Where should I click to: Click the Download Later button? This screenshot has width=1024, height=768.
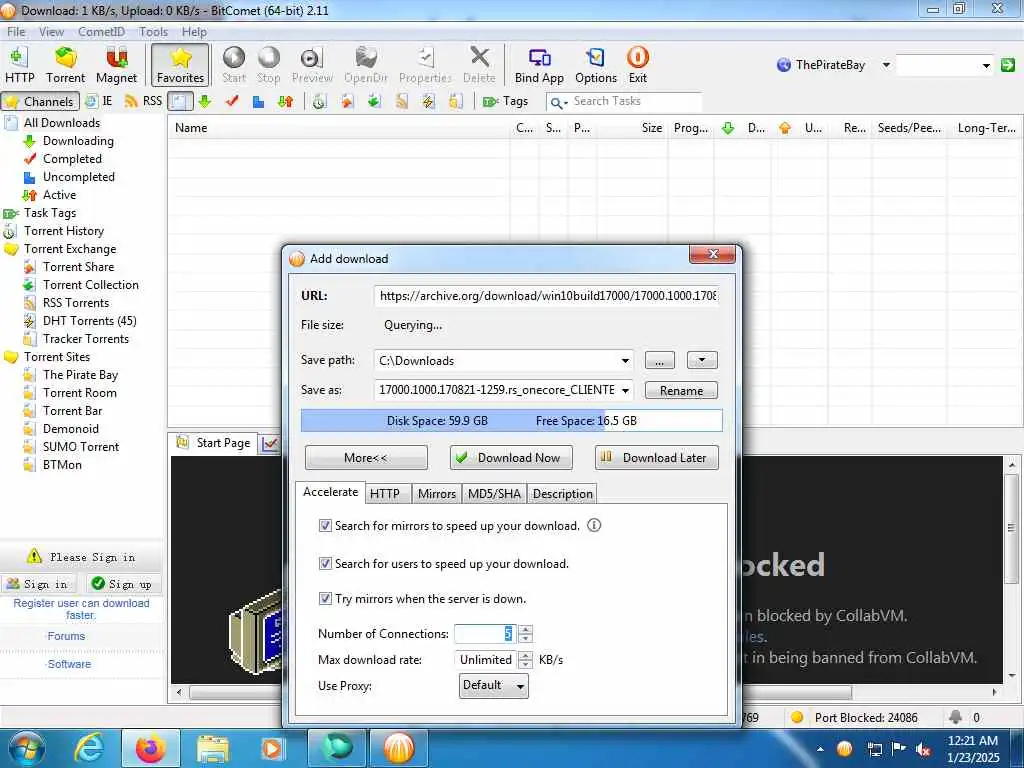point(656,457)
